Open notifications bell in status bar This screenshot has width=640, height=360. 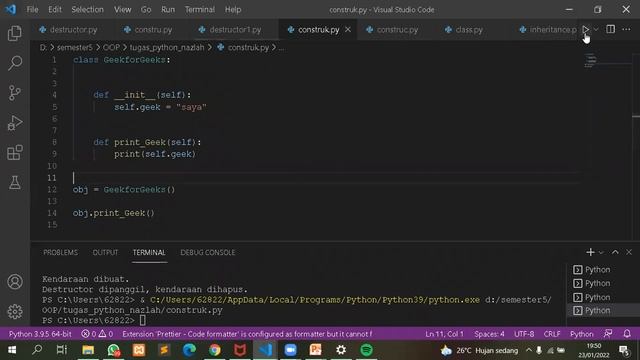(x=627, y=334)
